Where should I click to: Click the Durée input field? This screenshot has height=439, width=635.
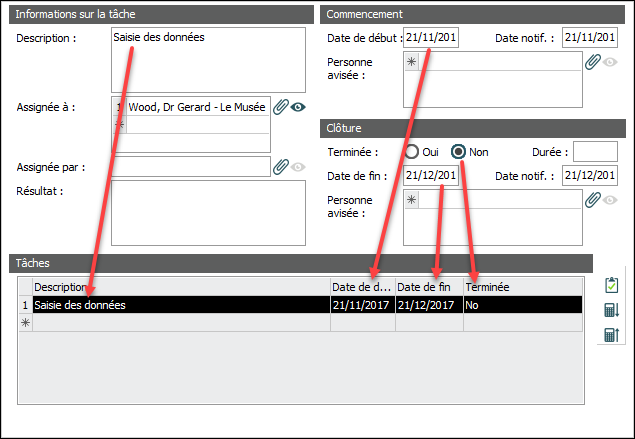(x=595, y=152)
